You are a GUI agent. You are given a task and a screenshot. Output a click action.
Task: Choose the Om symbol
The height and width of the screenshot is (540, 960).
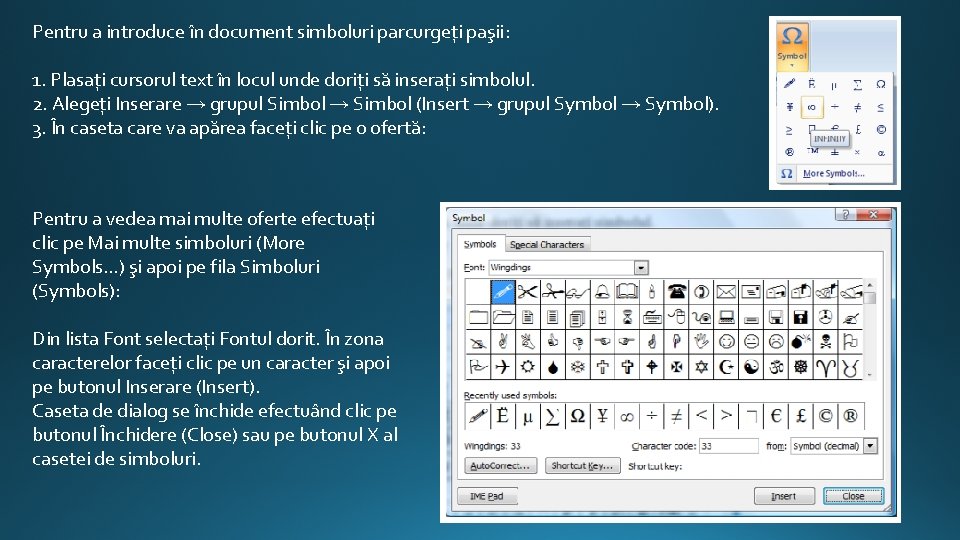(776, 367)
